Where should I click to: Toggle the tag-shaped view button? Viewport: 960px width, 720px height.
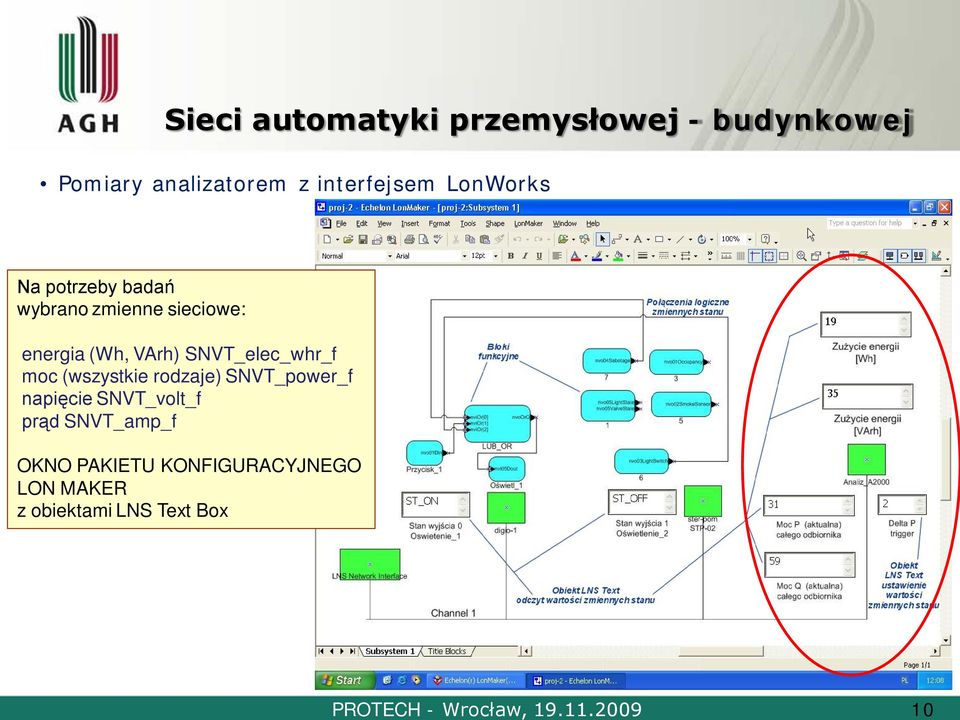coord(904,256)
